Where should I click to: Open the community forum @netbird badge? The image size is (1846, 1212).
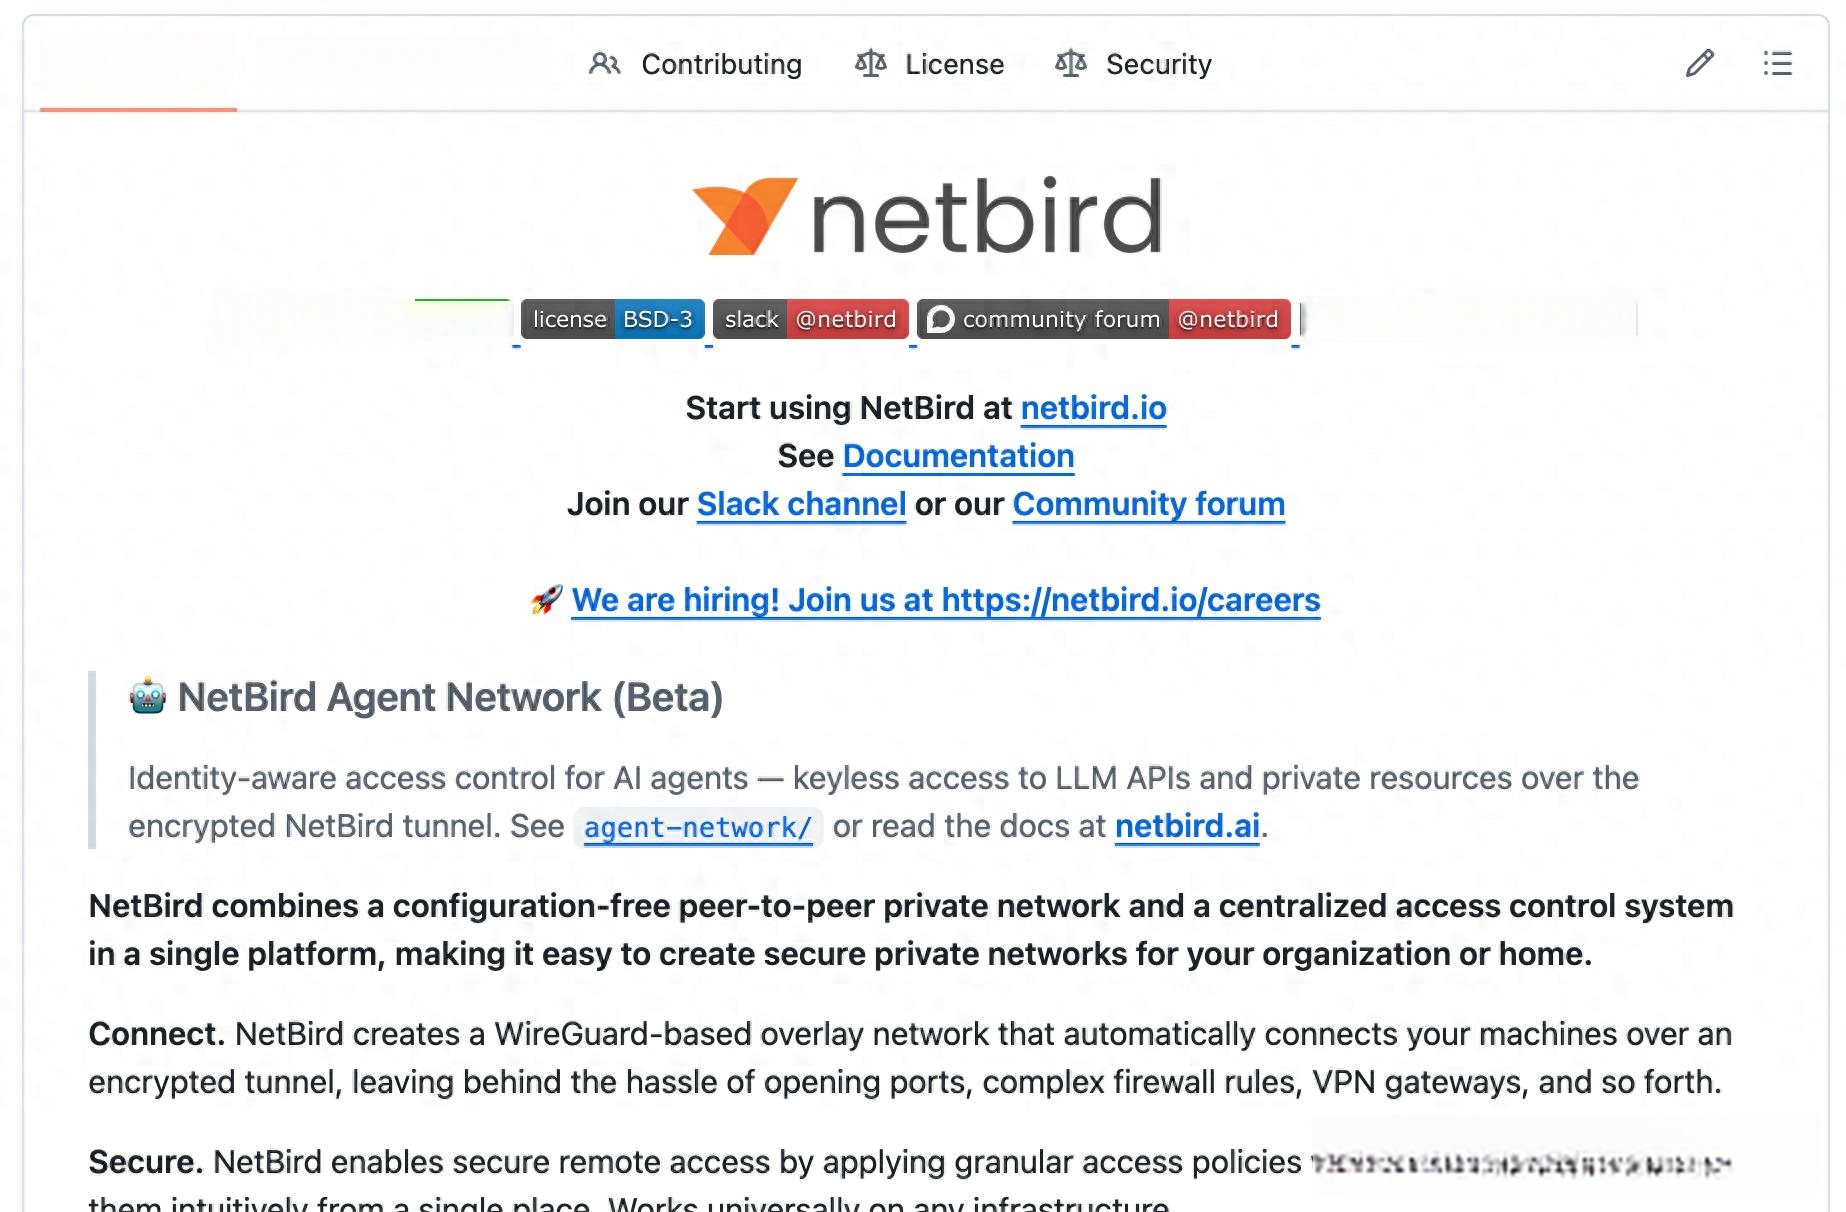pyautogui.click(x=1103, y=319)
